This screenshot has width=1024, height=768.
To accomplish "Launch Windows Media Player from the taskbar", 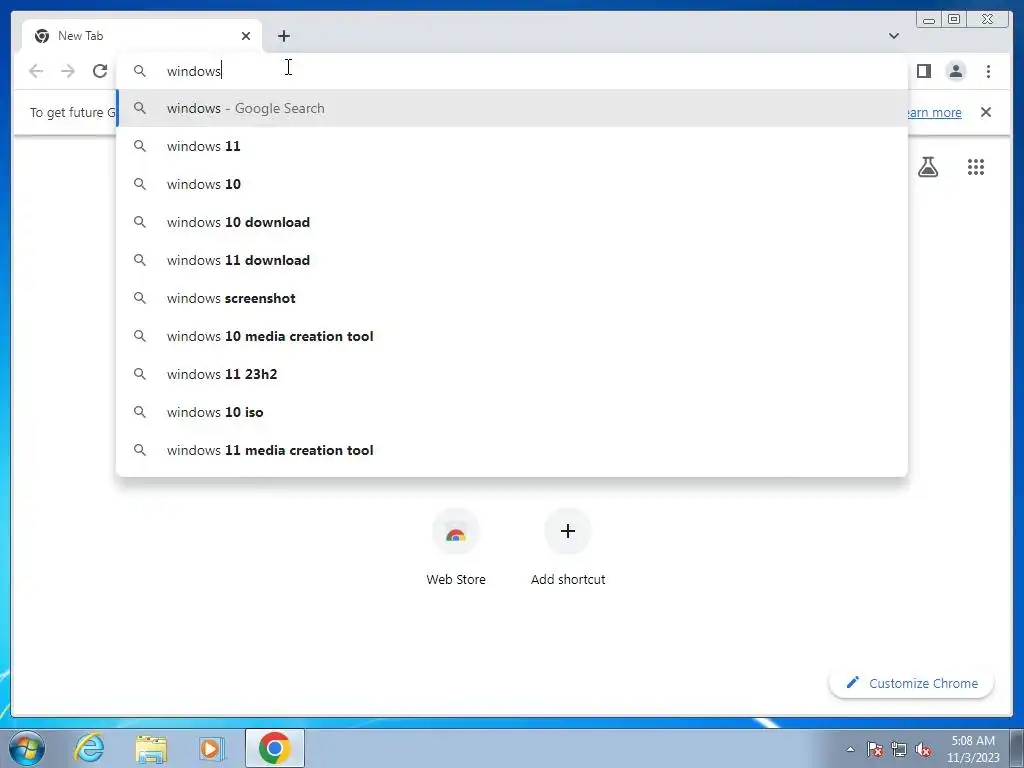I will (x=211, y=748).
